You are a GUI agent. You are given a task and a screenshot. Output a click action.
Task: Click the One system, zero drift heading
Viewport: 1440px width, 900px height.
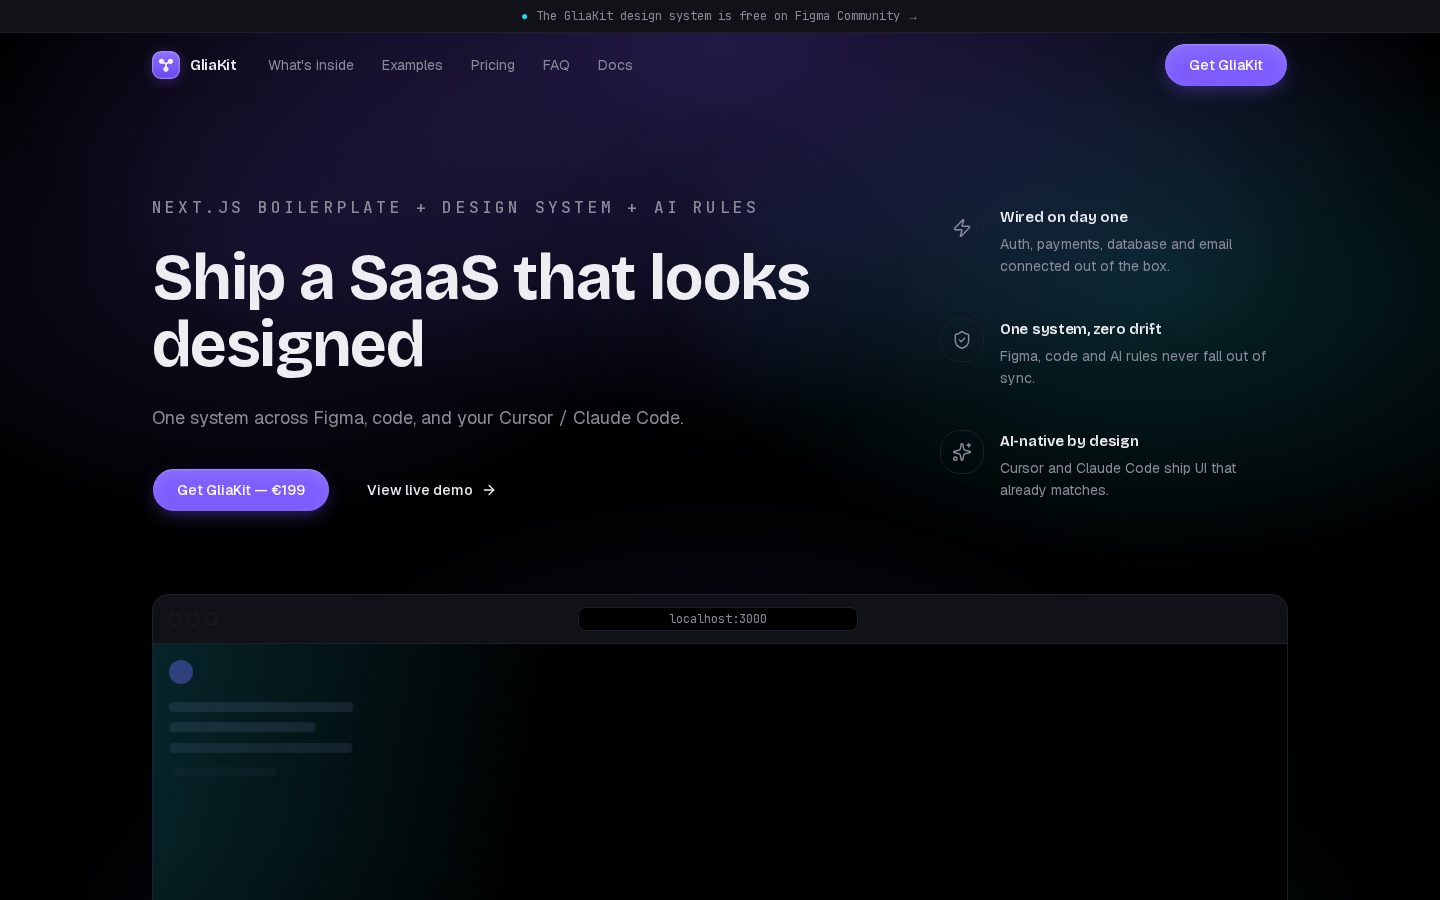1081,329
